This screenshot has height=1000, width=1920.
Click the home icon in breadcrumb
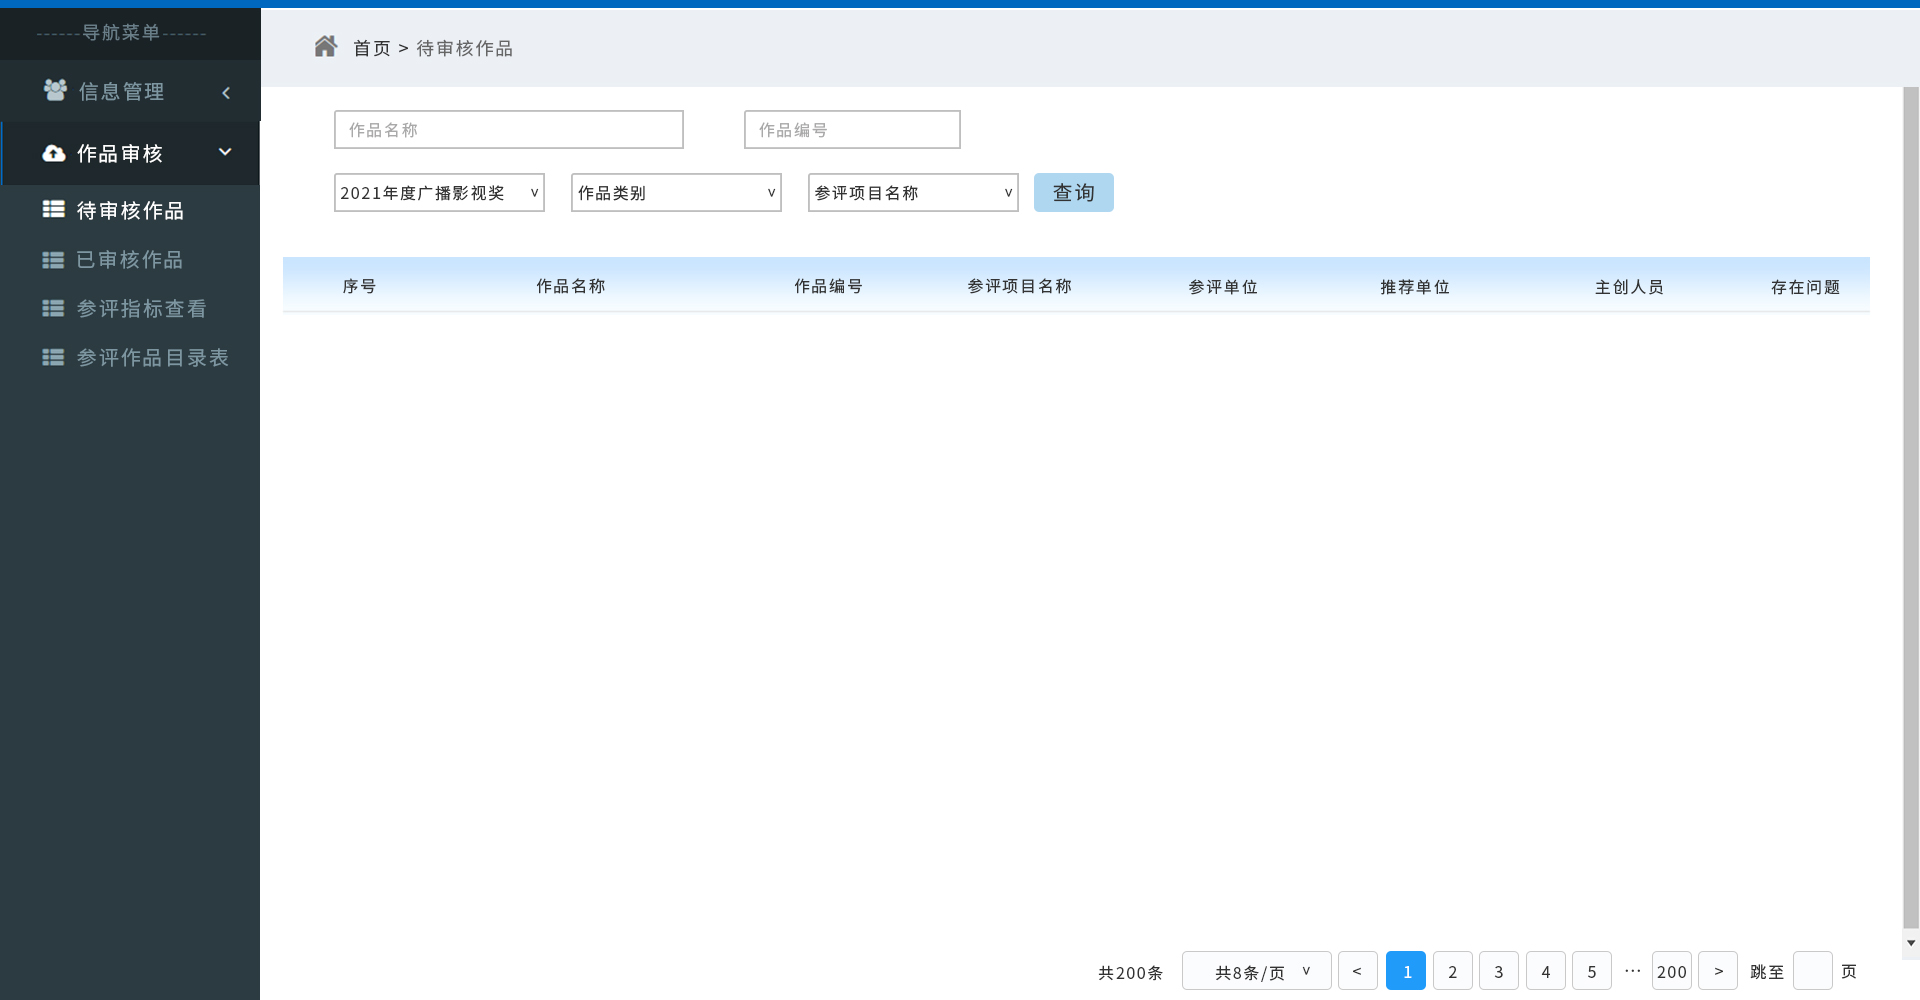click(x=325, y=47)
